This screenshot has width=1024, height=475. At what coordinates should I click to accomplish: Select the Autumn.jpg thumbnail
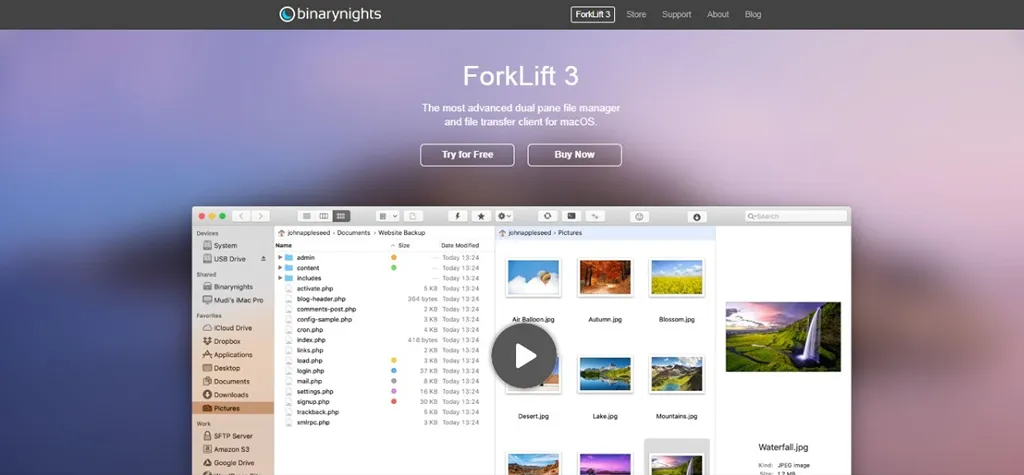coord(605,278)
